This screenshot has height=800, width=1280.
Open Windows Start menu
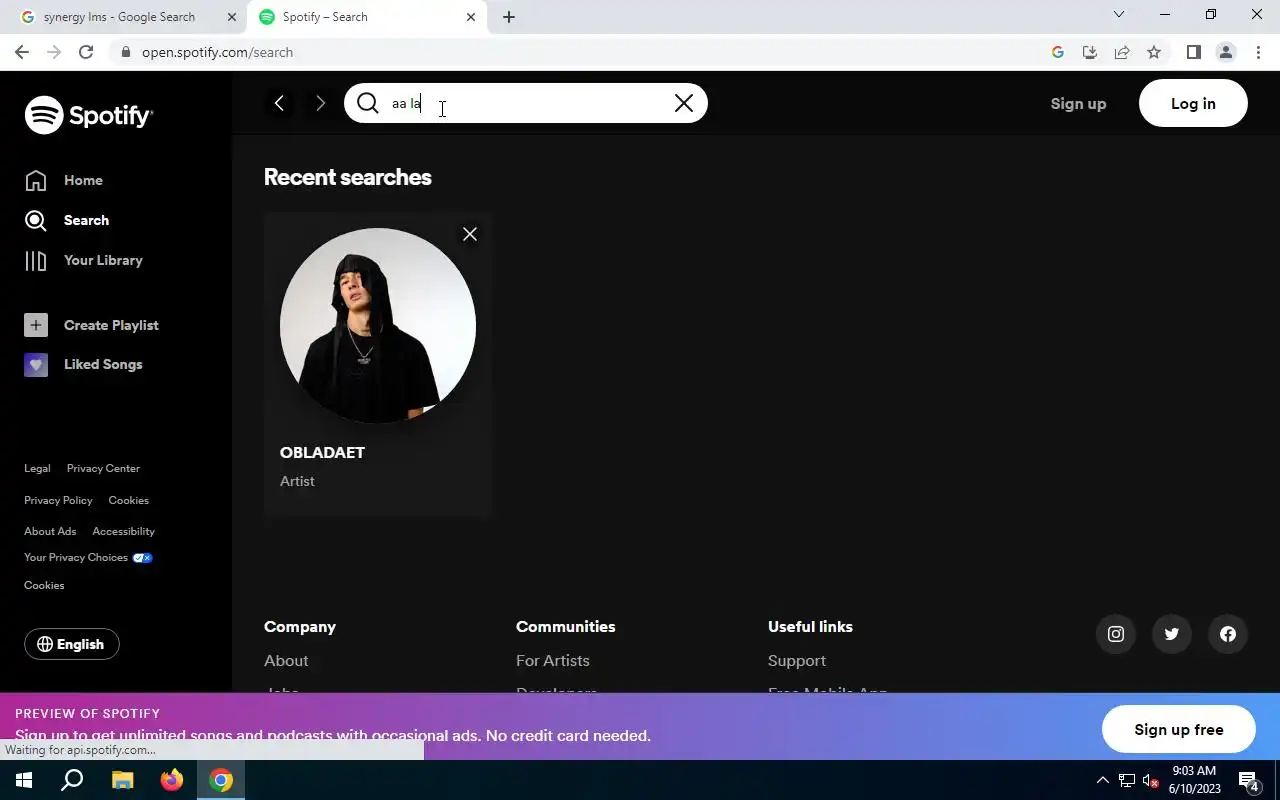[23, 780]
